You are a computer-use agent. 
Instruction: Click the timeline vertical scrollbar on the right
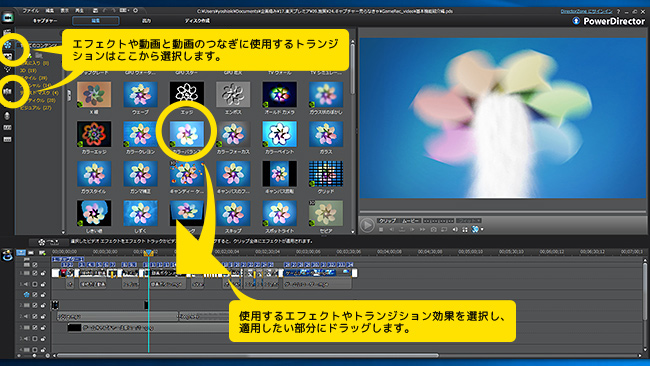[x=645, y=290]
